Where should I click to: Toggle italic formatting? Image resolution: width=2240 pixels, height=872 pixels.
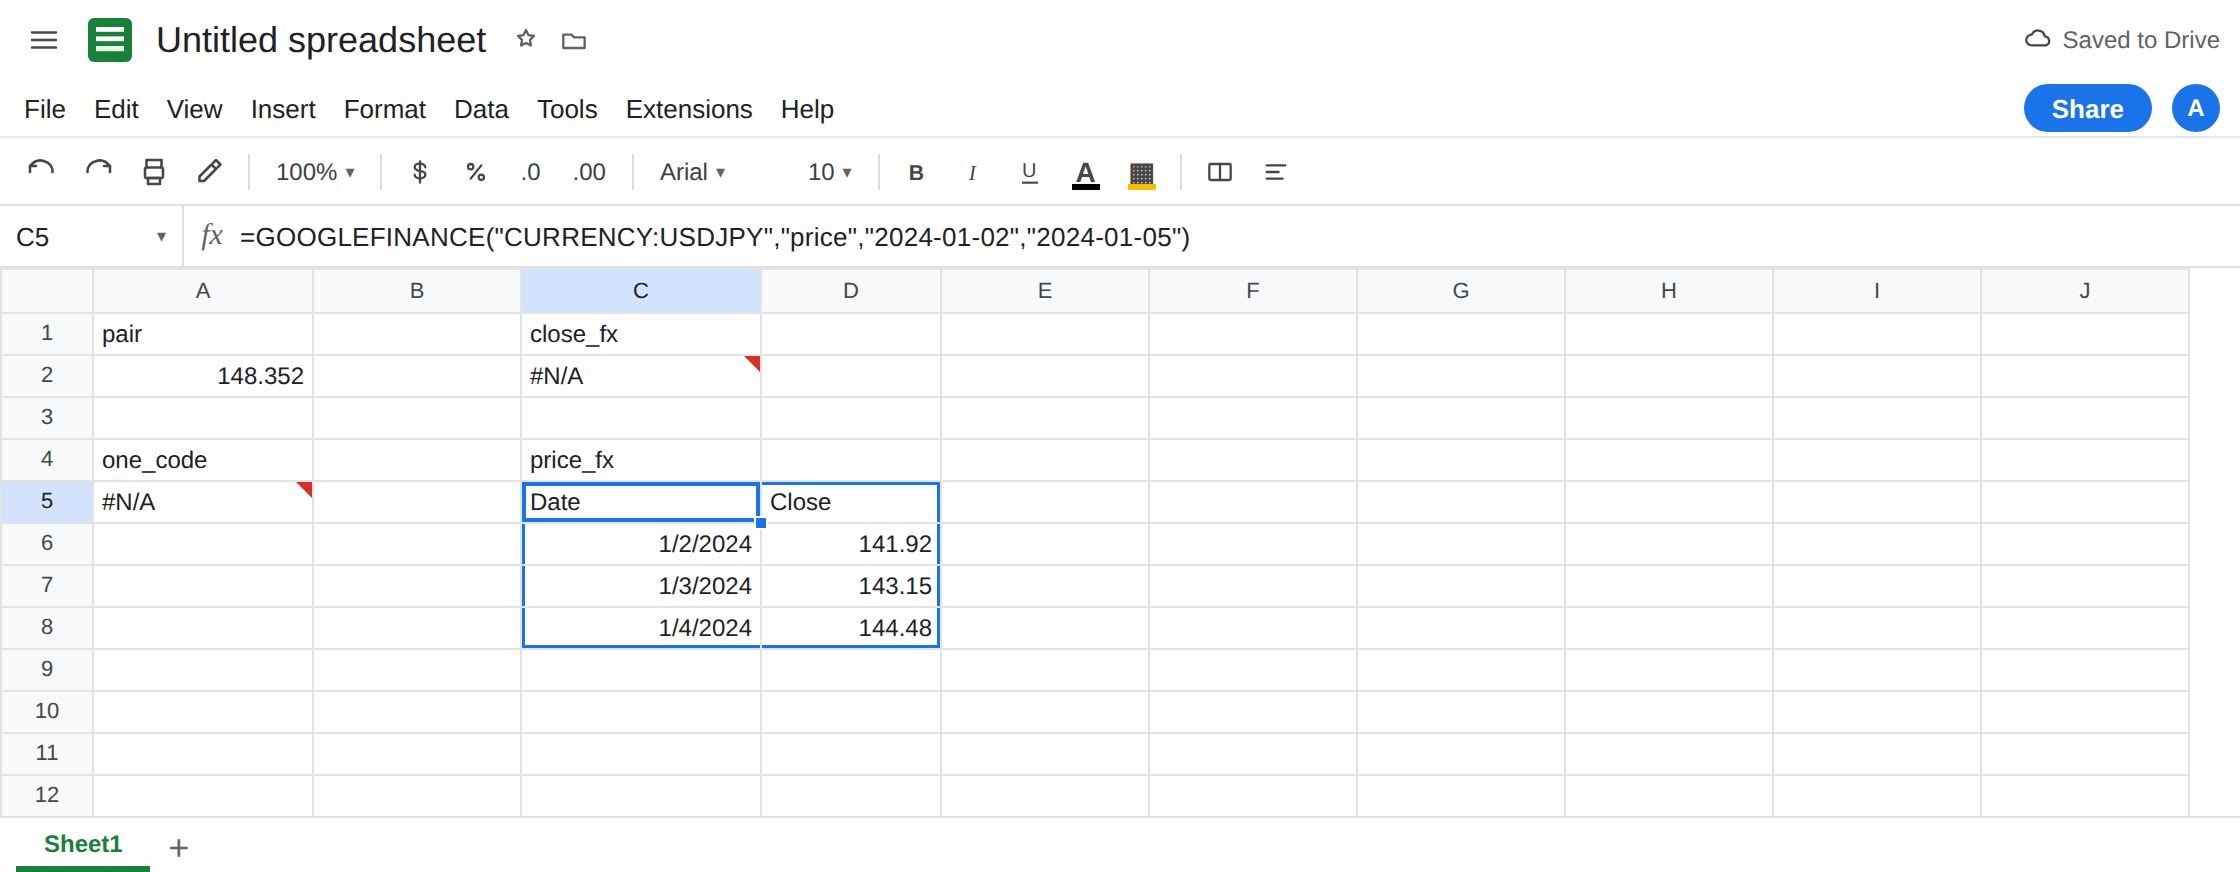click(x=972, y=172)
